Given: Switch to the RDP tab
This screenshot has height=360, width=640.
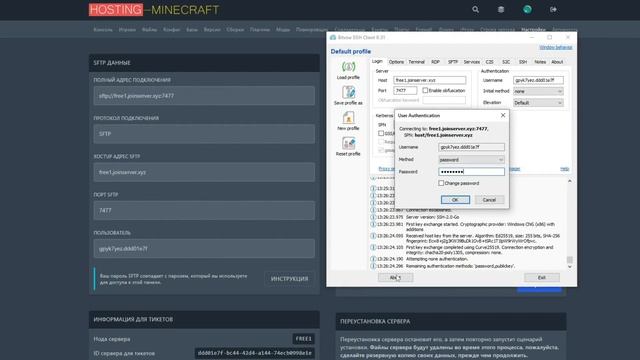Looking at the screenshot, I should [x=436, y=62].
